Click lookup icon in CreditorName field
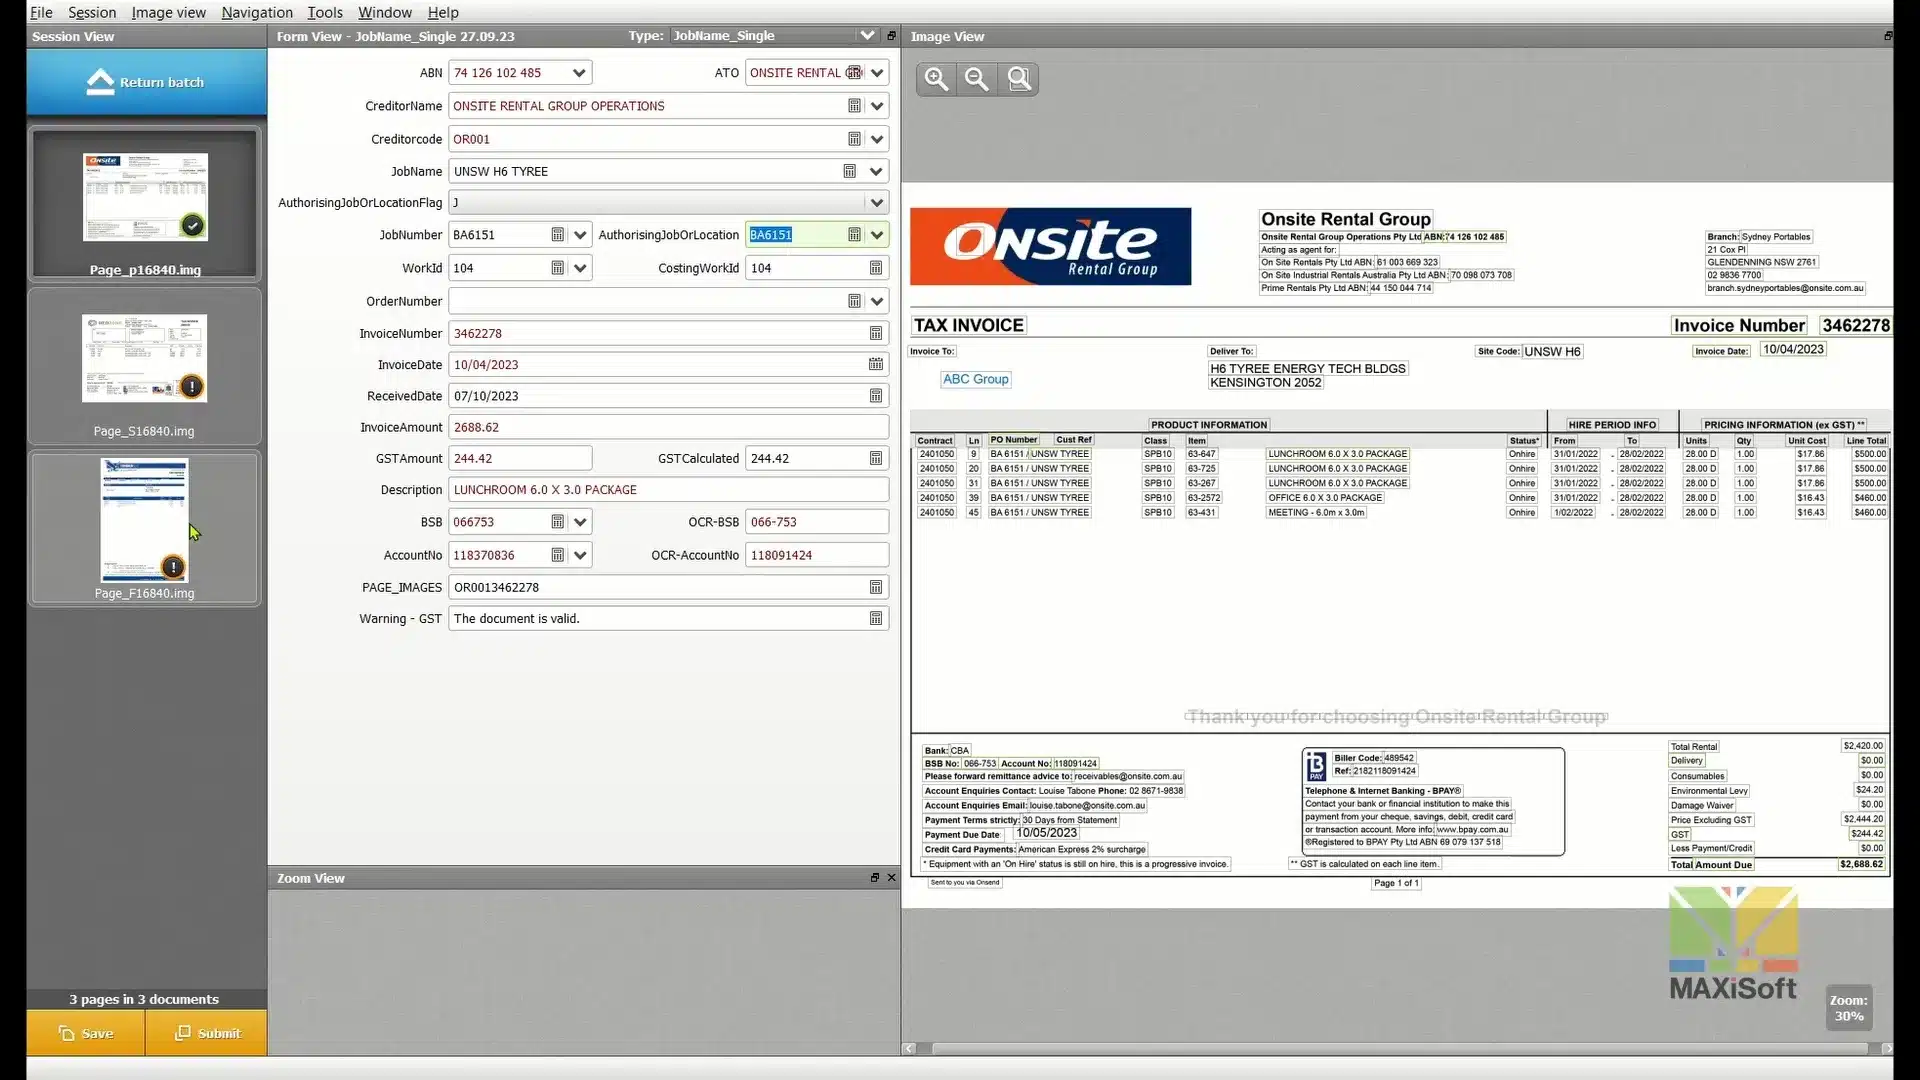The height and width of the screenshot is (1080, 1920). click(x=854, y=106)
